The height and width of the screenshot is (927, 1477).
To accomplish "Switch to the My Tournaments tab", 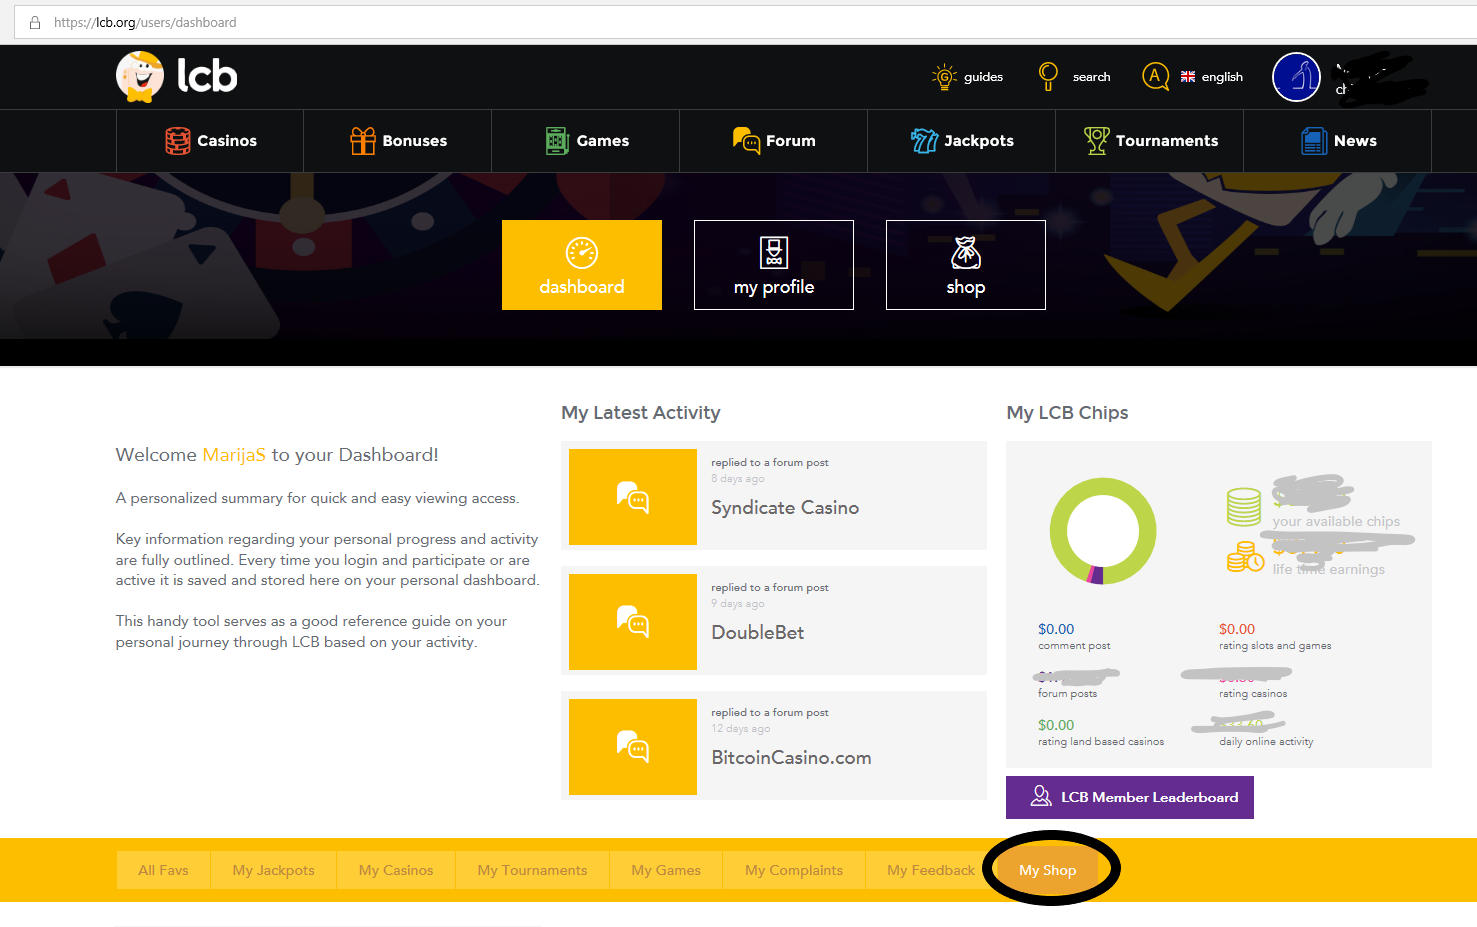I will pyautogui.click(x=533, y=870).
